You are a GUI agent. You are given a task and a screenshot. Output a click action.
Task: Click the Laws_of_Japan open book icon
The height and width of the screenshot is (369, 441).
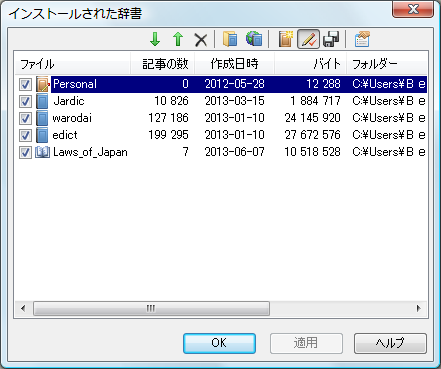click(42, 152)
